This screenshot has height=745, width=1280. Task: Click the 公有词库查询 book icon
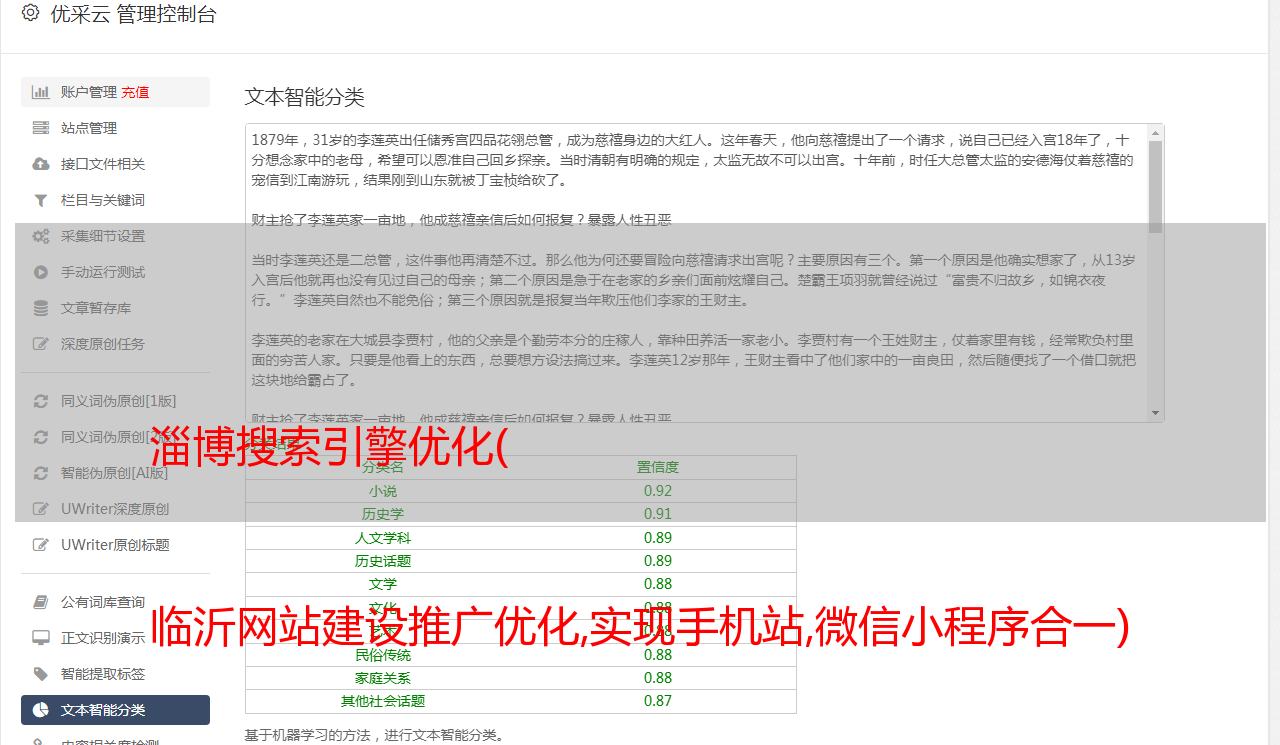coord(41,602)
